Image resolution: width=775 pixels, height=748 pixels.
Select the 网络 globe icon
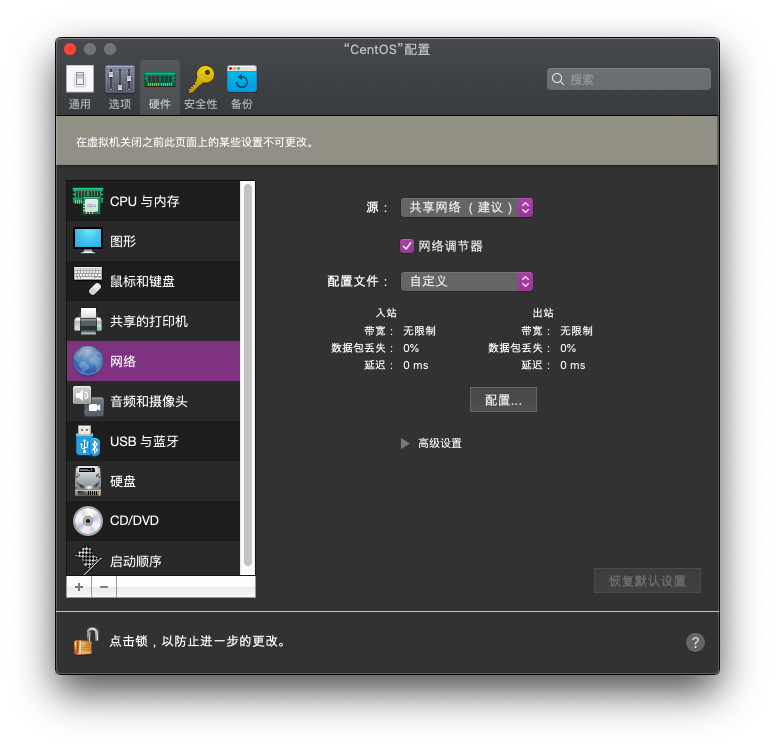click(88, 361)
